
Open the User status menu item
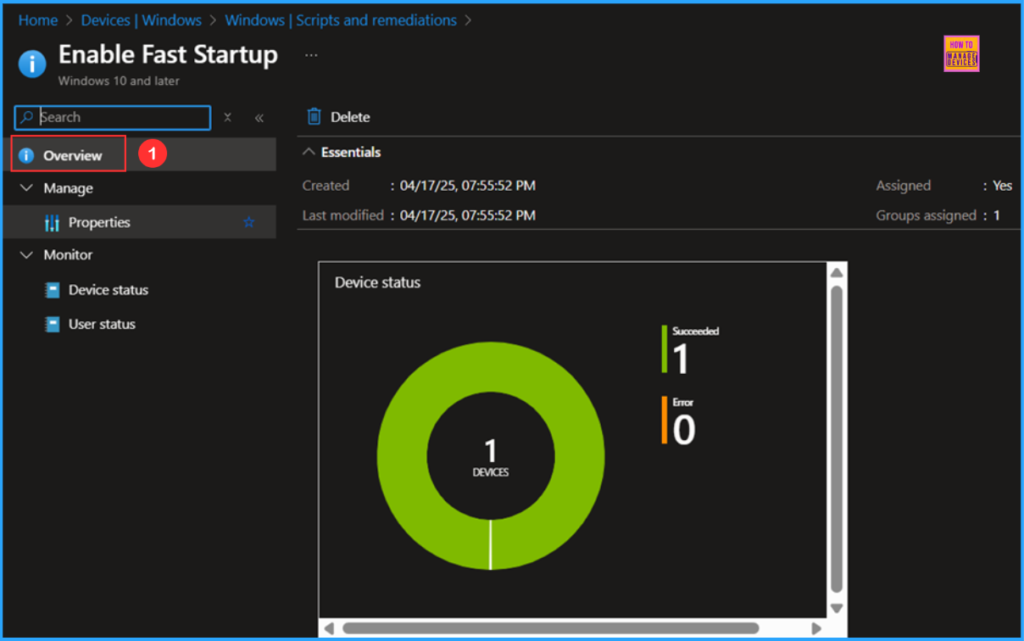click(x=102, y=324)
